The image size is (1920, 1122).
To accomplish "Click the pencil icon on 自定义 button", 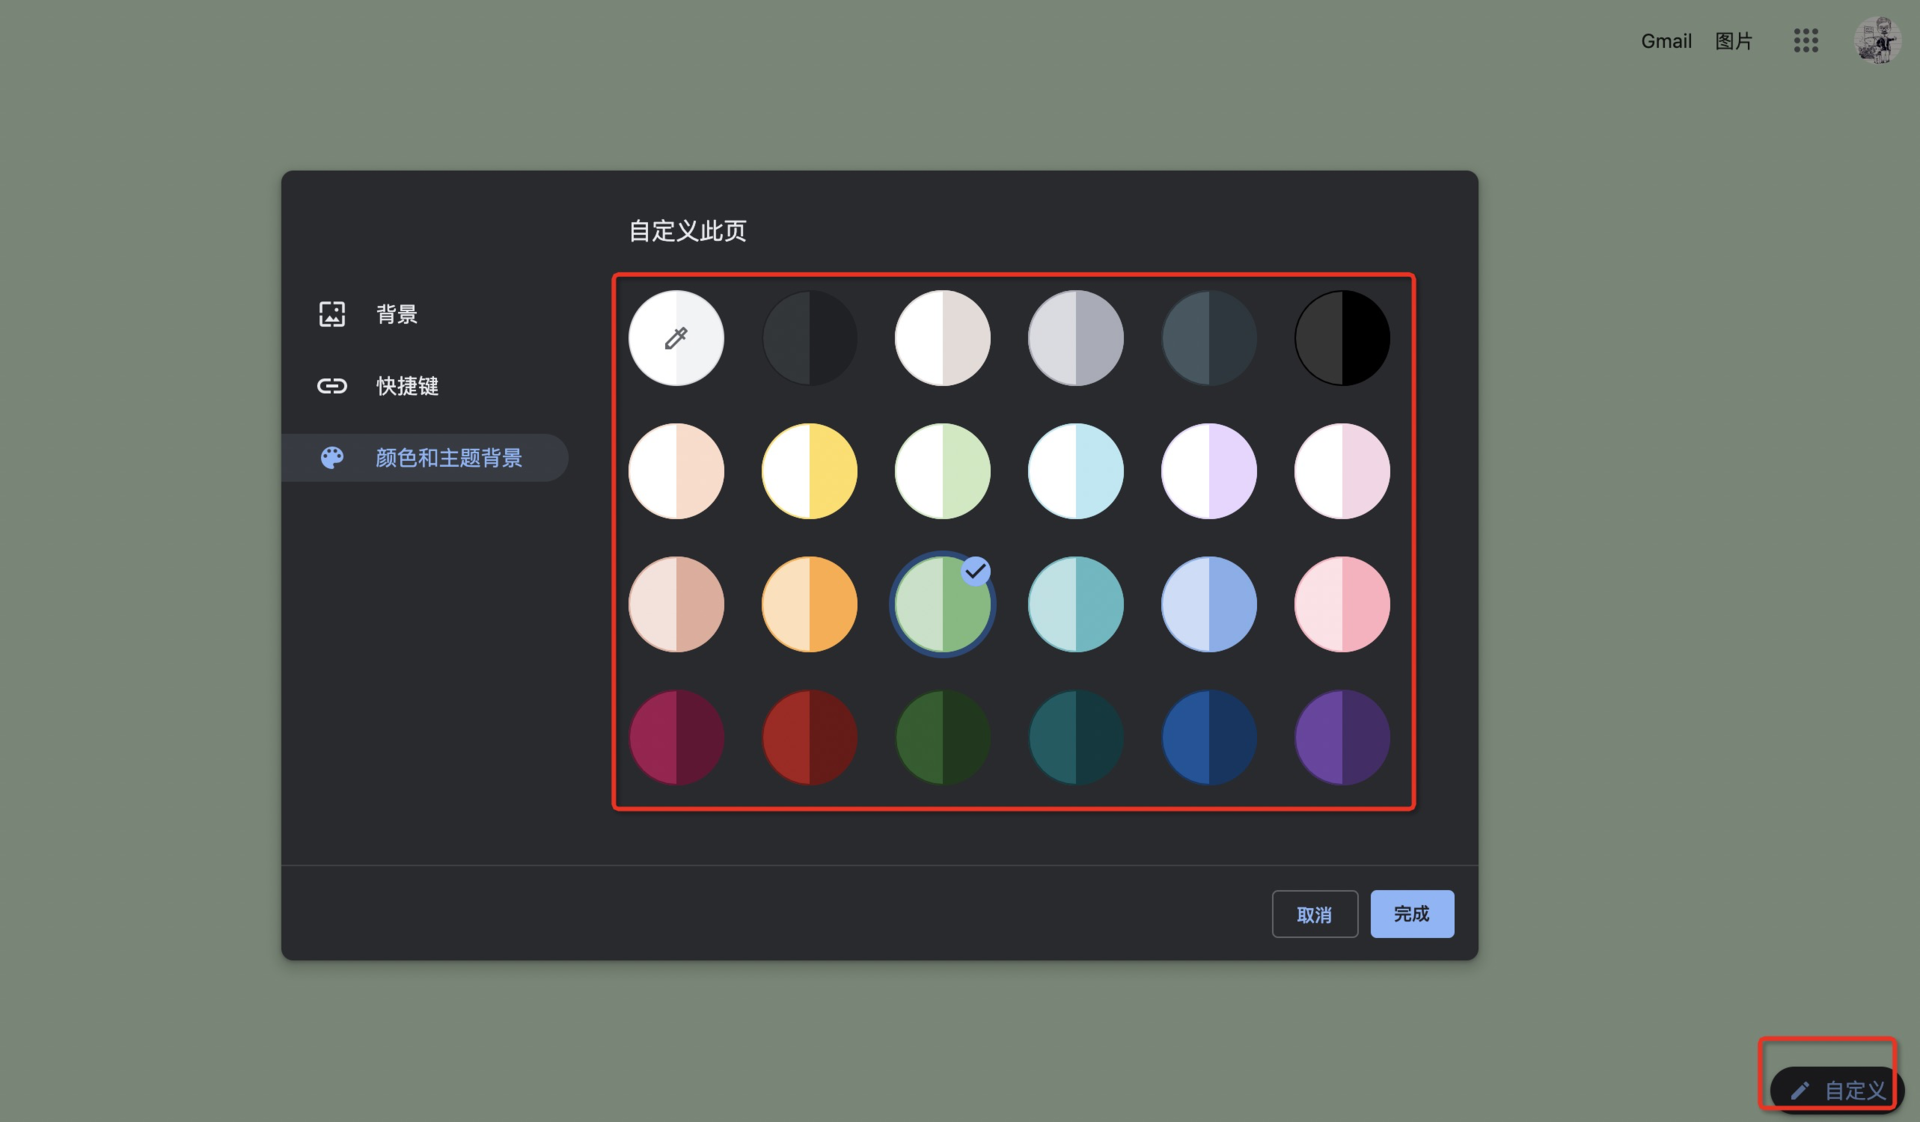I will (1800, 1091).
